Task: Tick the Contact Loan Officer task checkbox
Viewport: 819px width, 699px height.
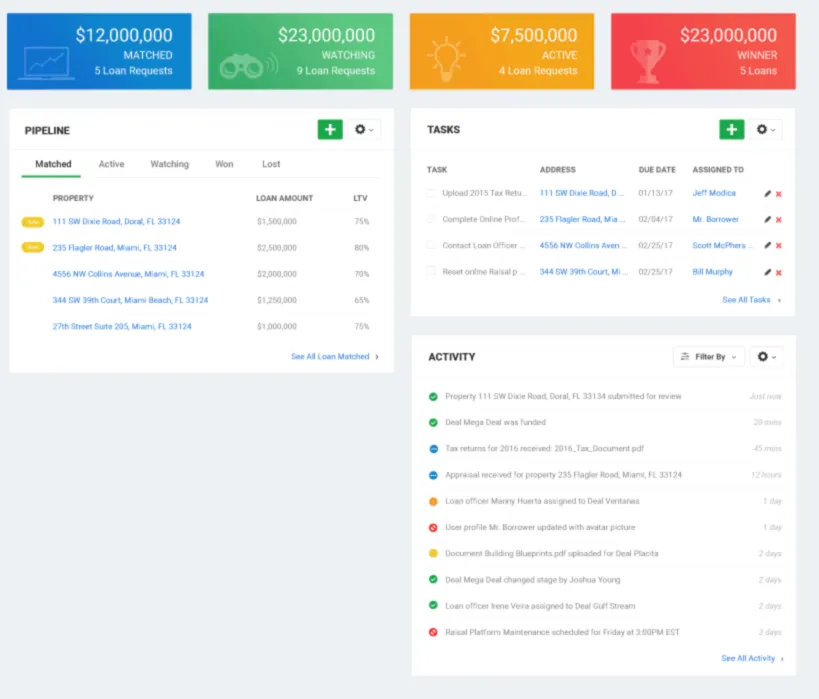Action: tap(433, 245)
